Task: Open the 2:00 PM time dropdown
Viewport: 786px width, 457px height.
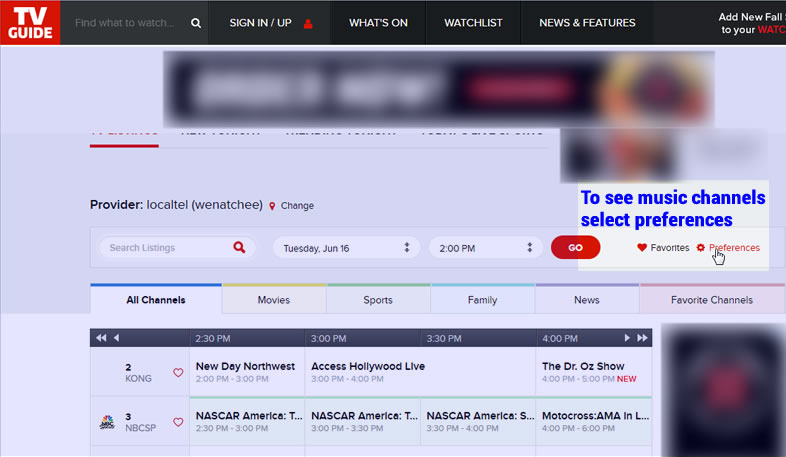Action: [485, 248]
